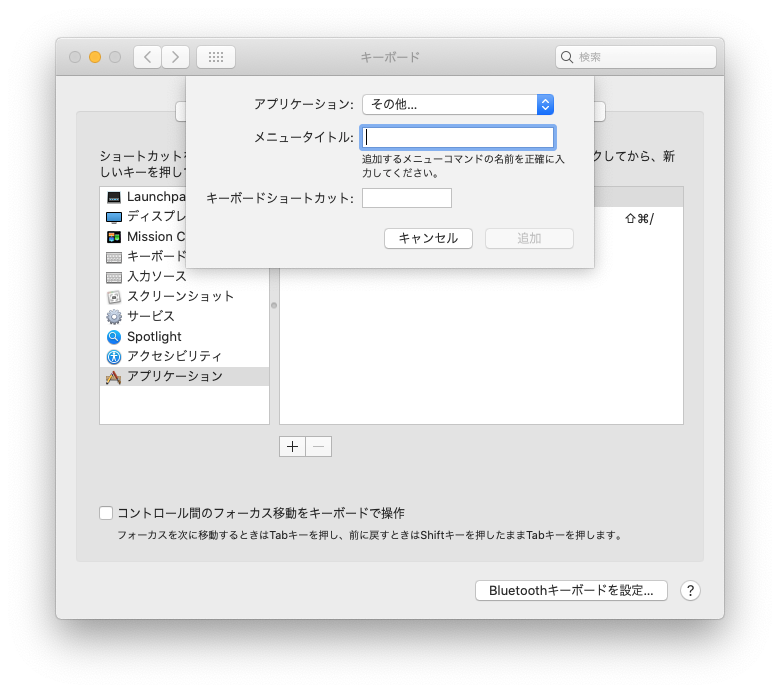780x693 pixels.
Task: Click the サービス gear icon
Action: 114,316
